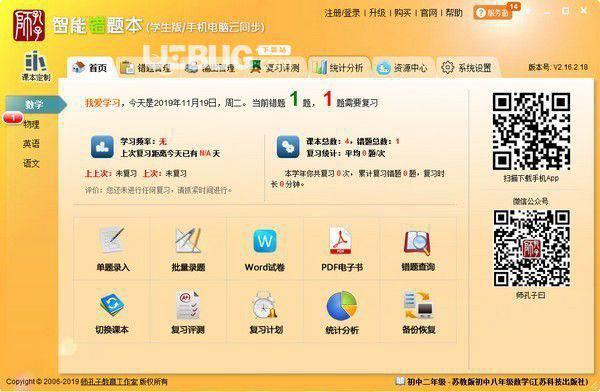Image resolution: width=600 pixels, height=392 pixels.
Task: Click green current mistake count 1
Action: click(294, 99)
